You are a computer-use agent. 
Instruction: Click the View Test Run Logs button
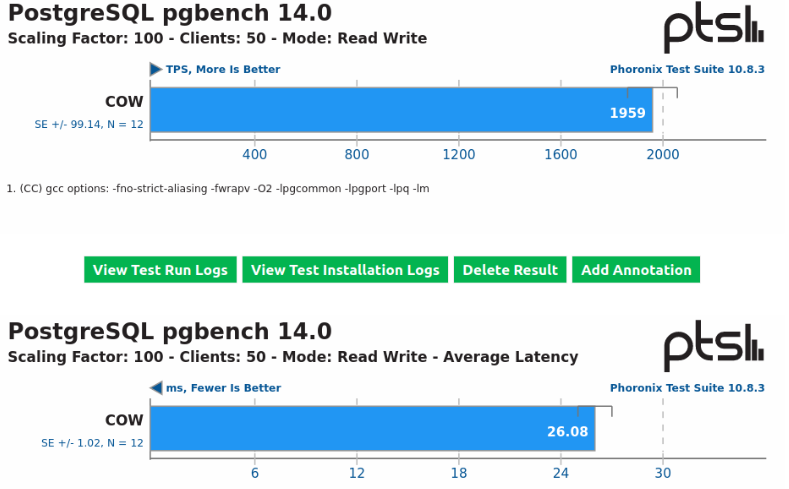(160, 270)
